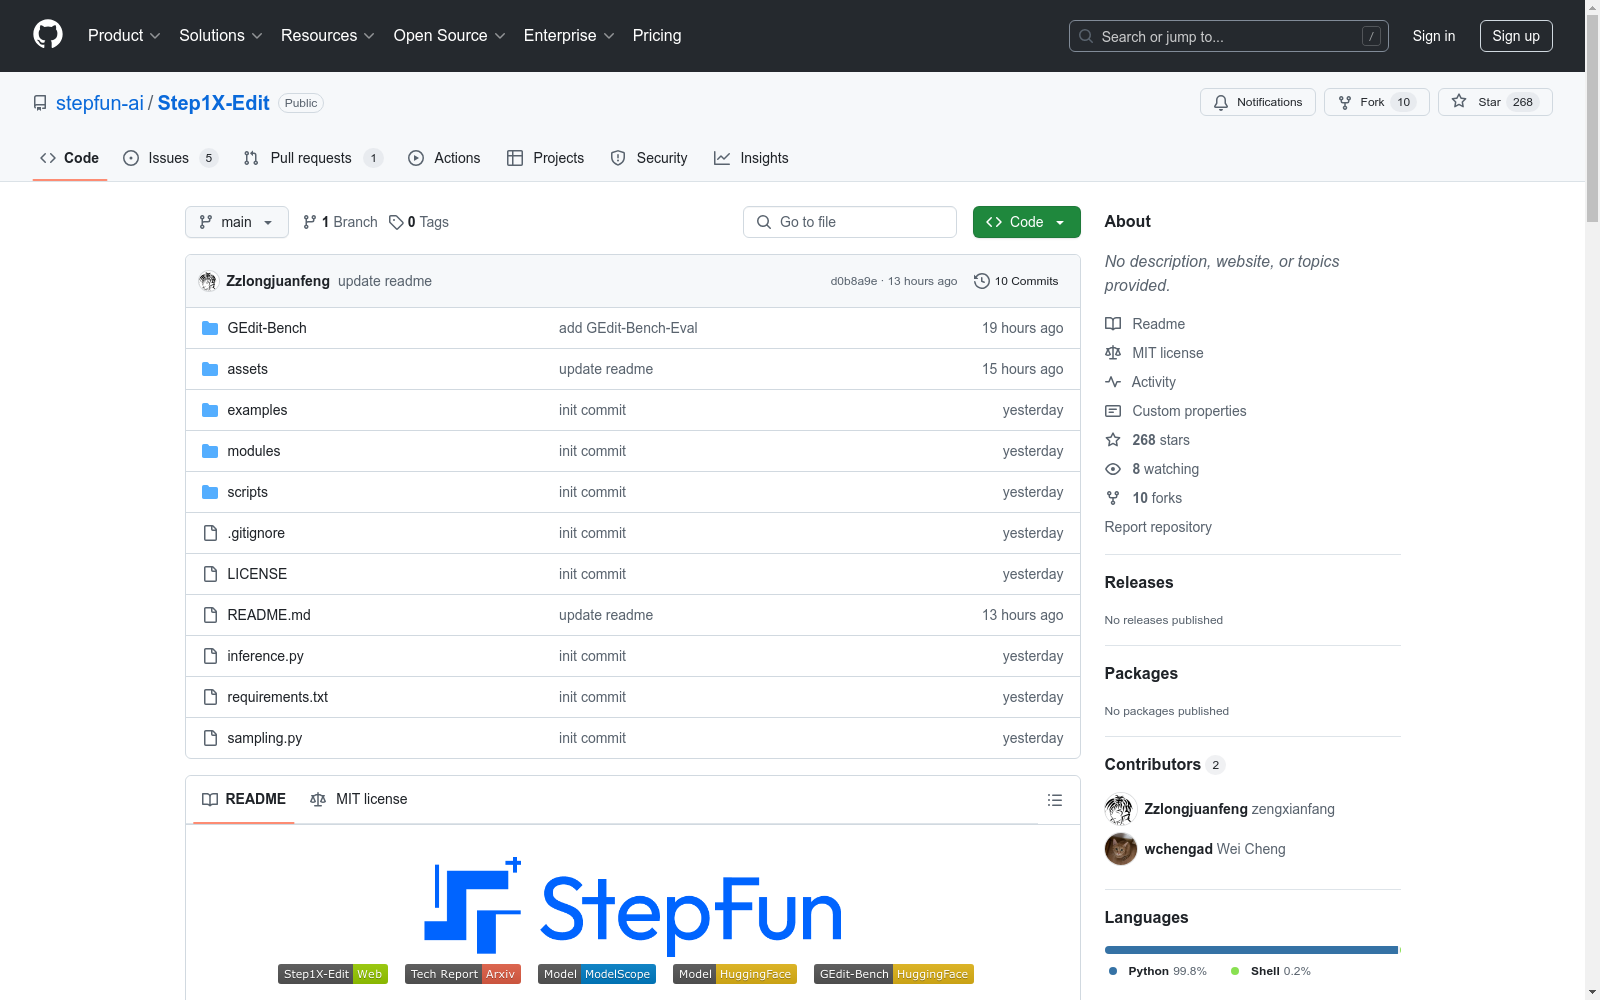View commit history via 10 Commits
Image resolution: width=1600 pixels, height=1000 pixels.
[x=1016, y=281]
